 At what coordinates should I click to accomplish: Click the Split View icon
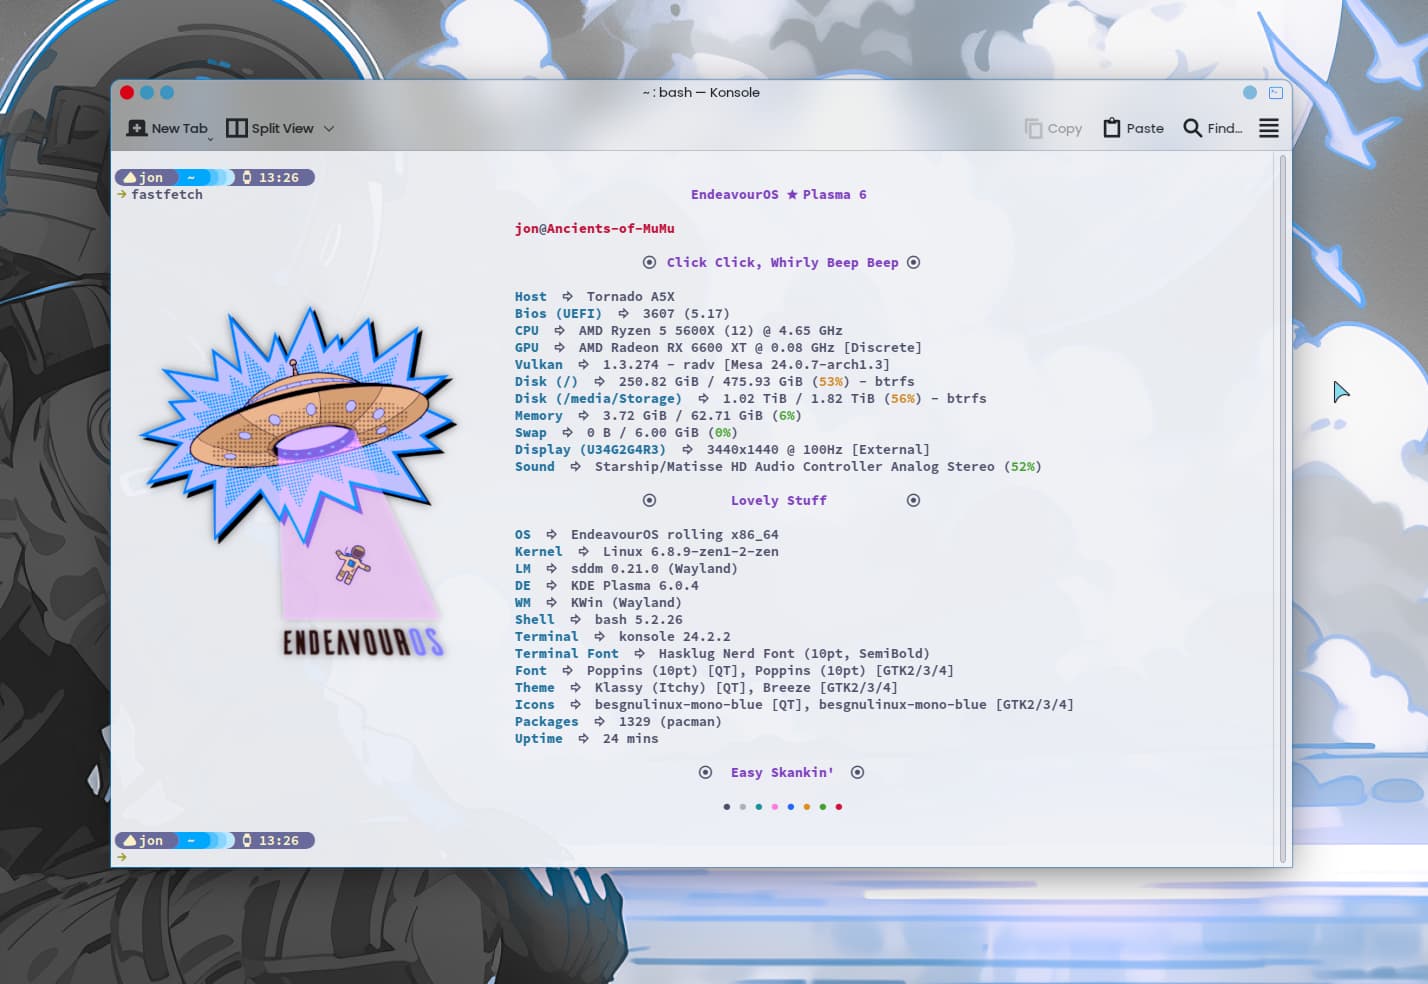pos(237,128)
